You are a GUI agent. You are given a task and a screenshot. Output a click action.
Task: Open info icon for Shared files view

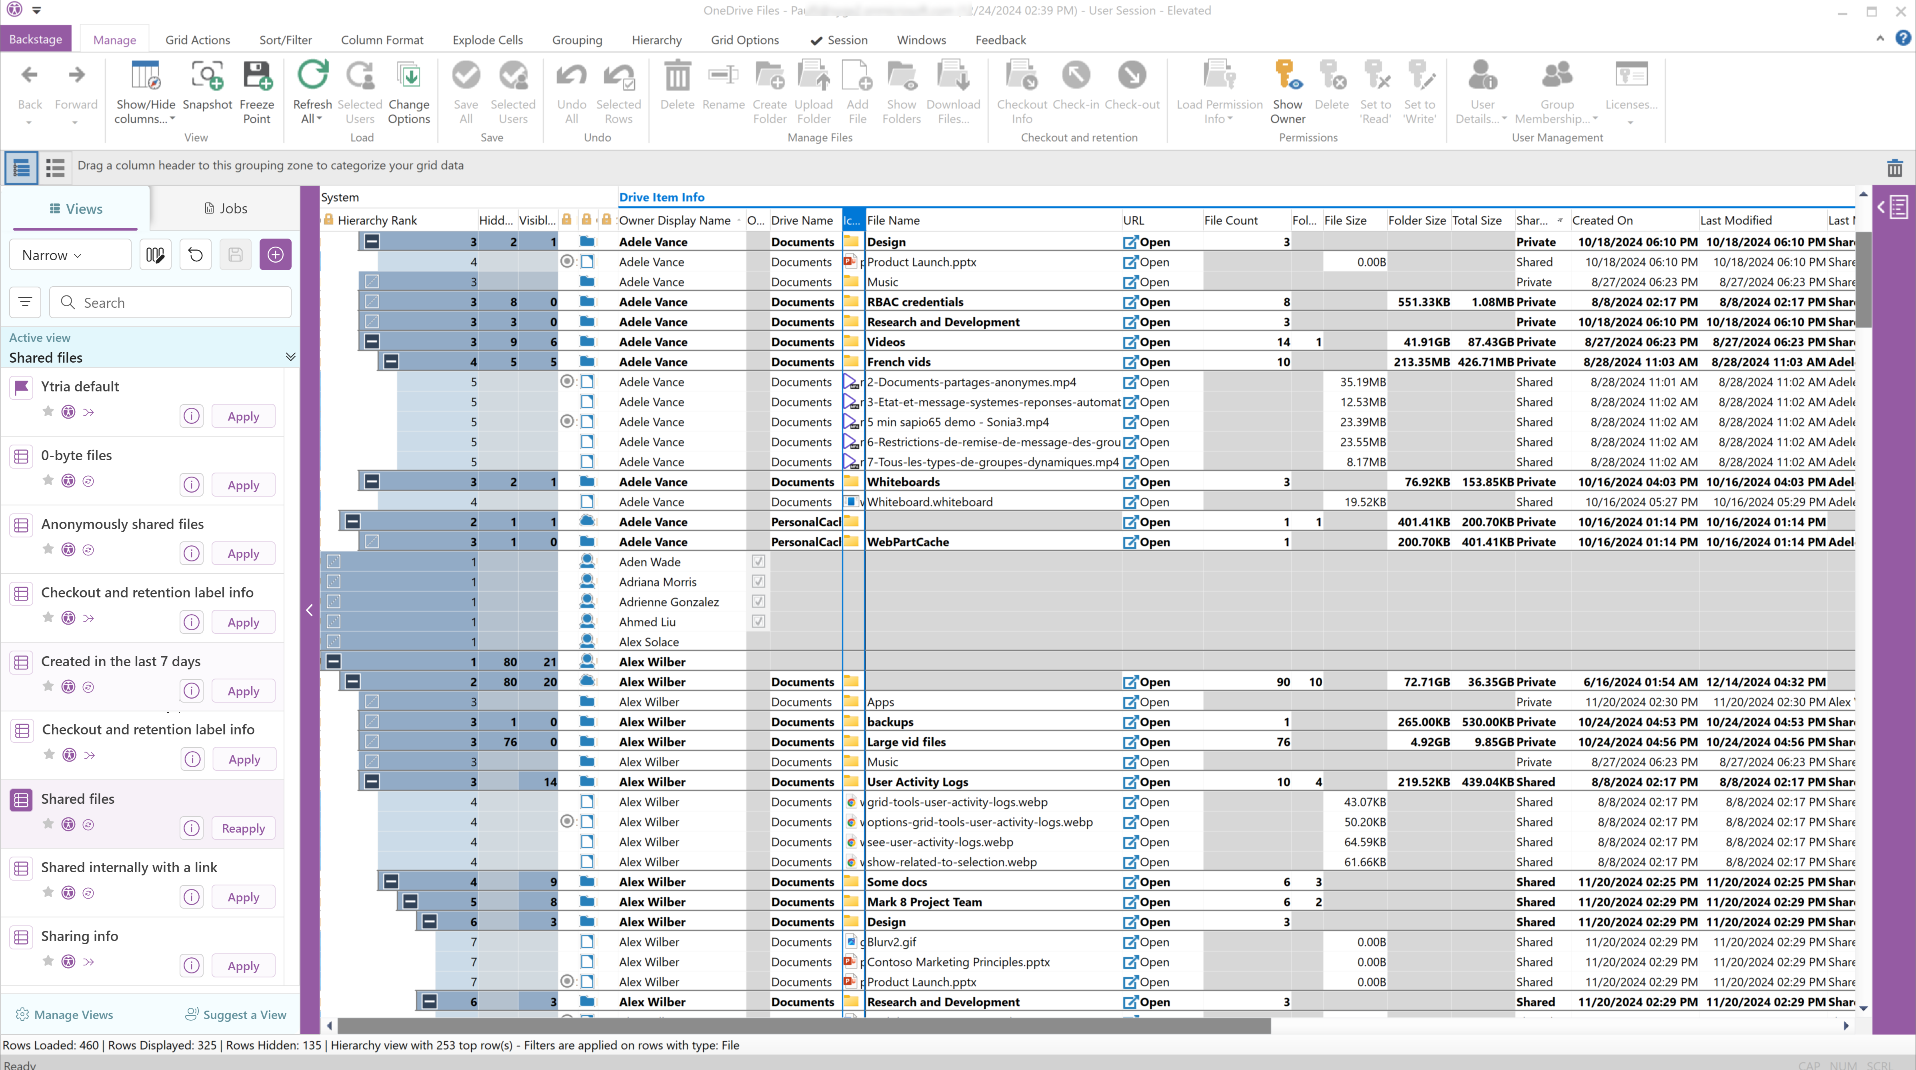(192, 828)
